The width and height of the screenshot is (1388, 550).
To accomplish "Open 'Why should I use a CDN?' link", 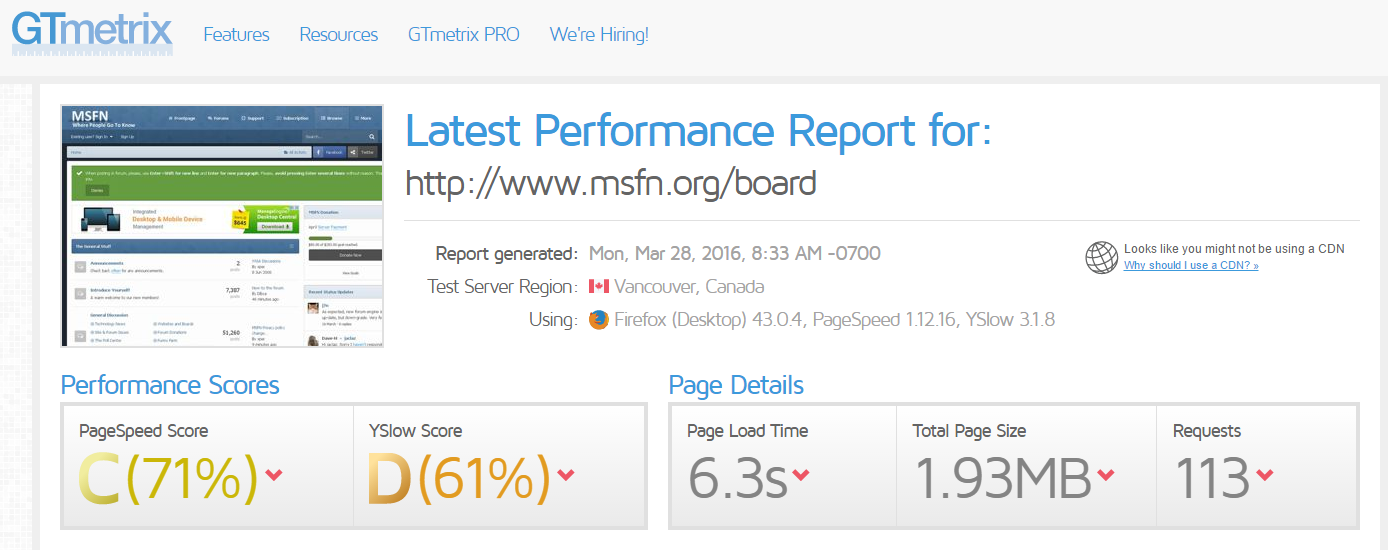I will pos(1191,266).
